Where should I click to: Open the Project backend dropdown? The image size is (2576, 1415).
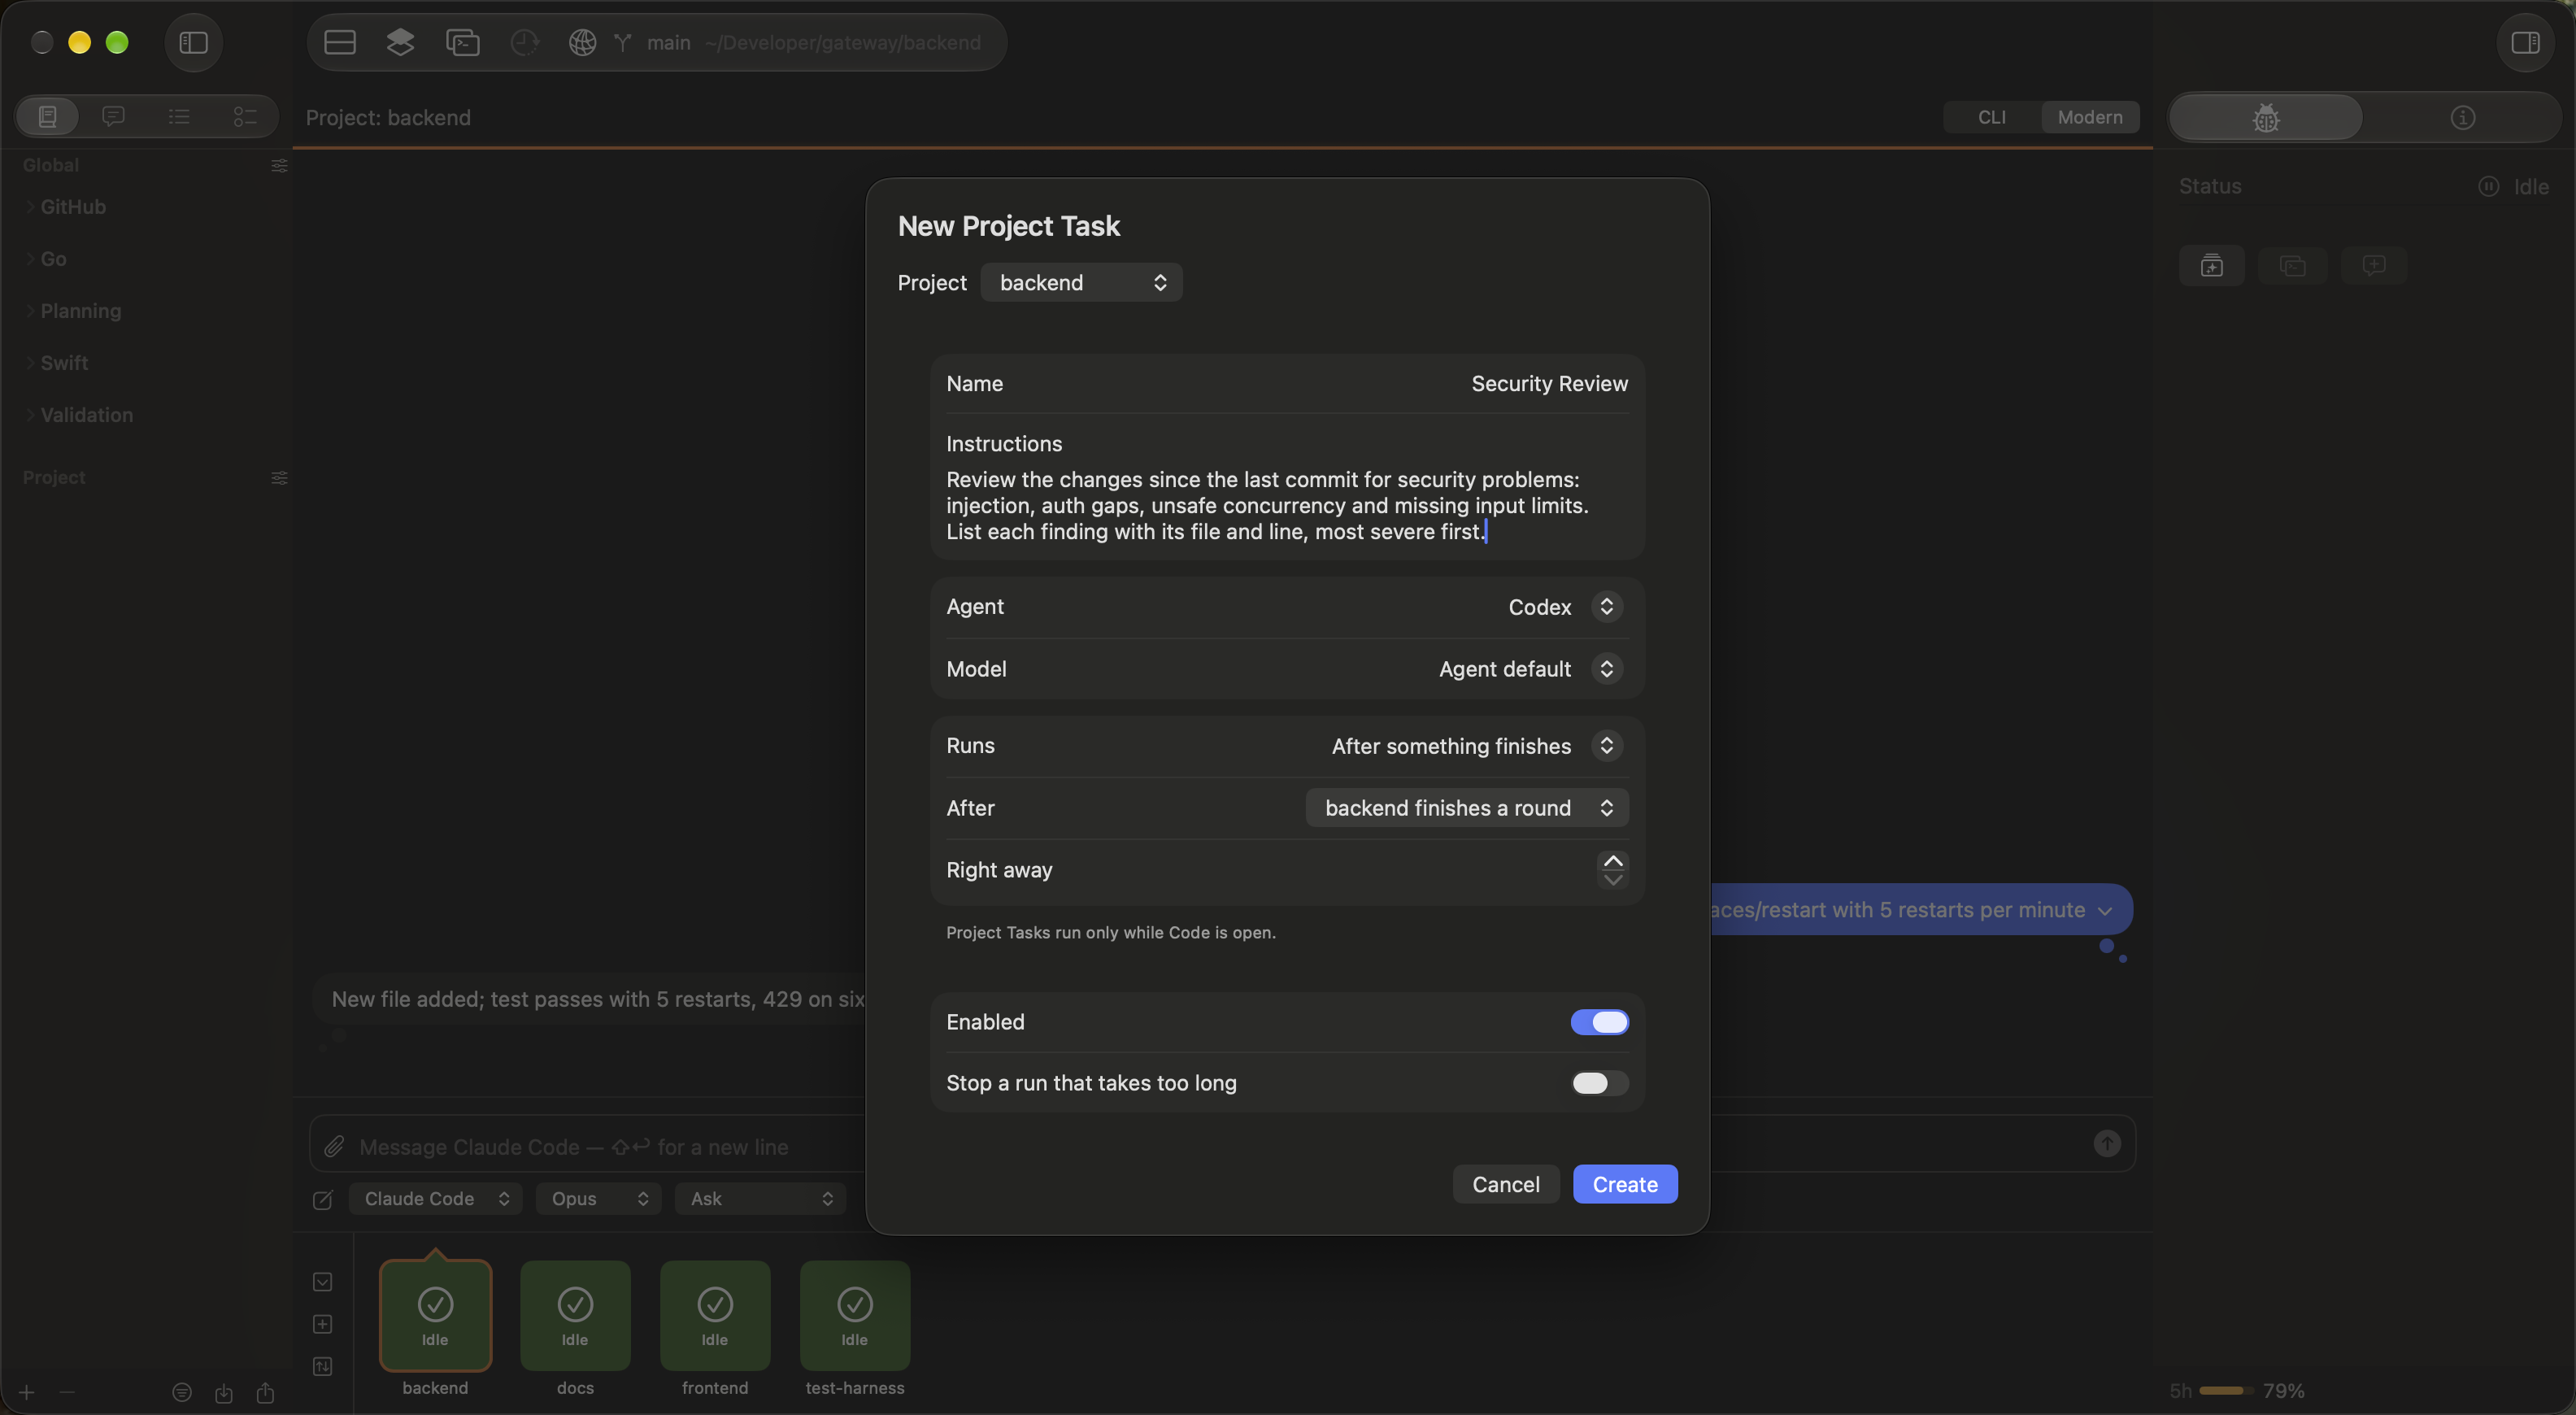coord(1081,283)
